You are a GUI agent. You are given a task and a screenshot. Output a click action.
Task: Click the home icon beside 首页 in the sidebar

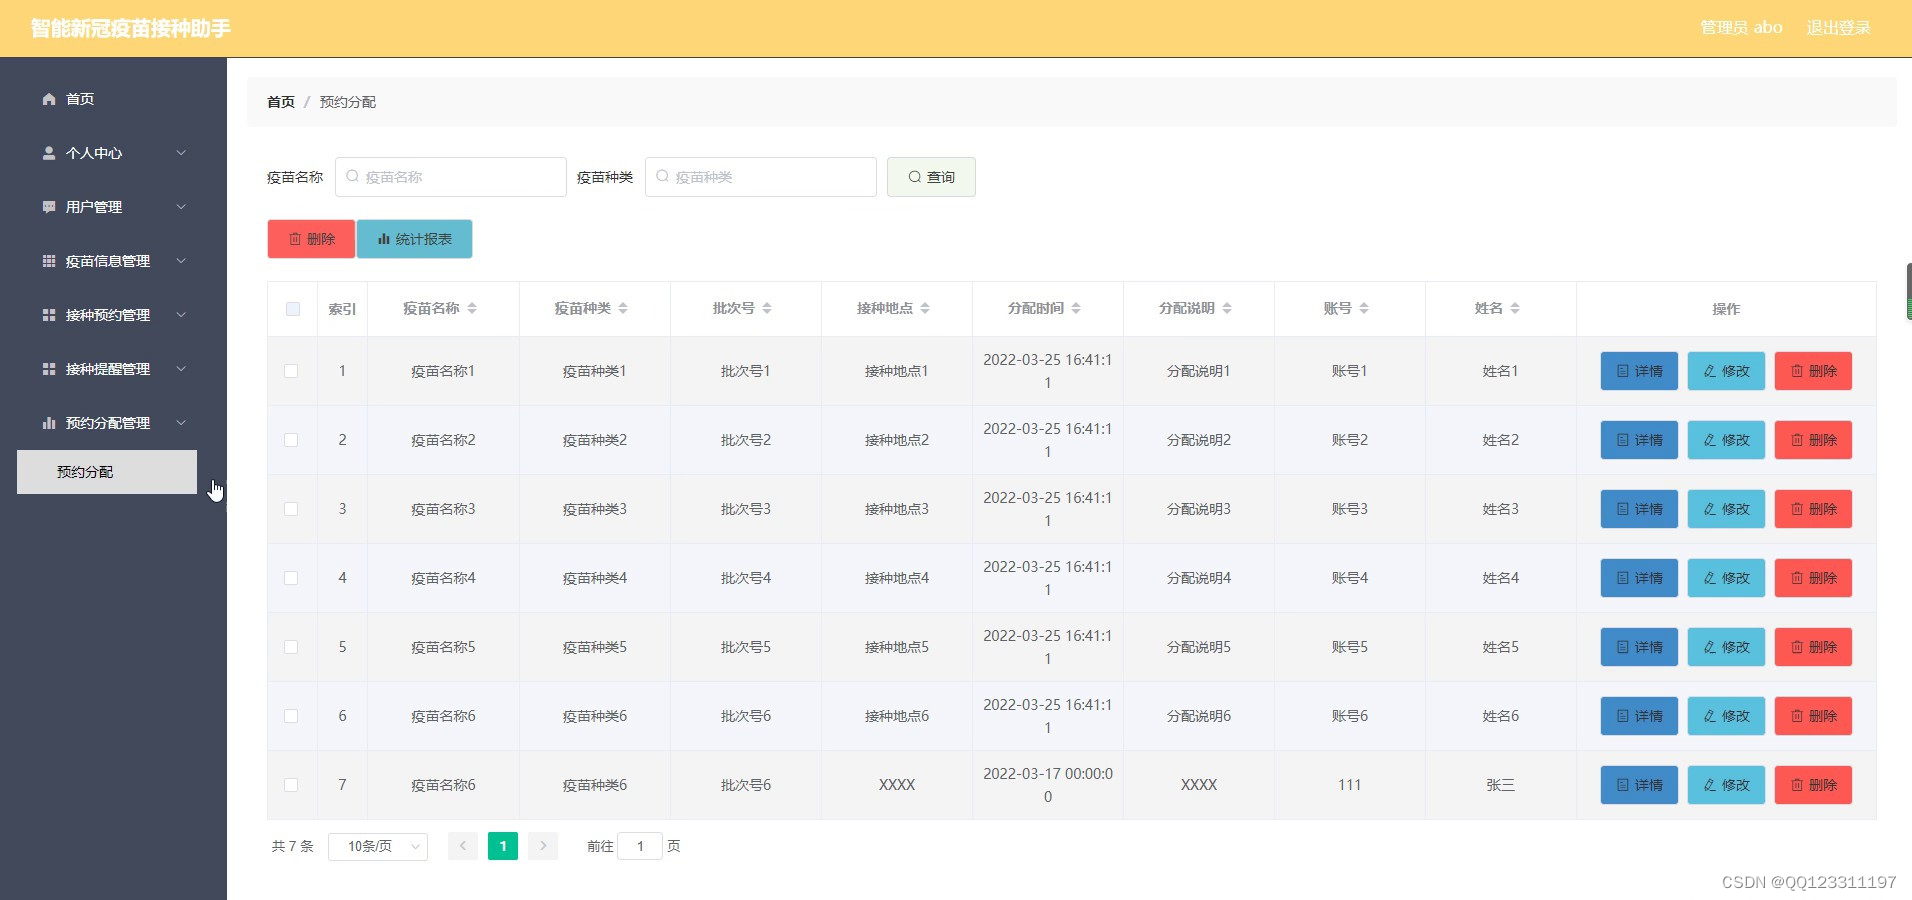click(x=49, y=99)
